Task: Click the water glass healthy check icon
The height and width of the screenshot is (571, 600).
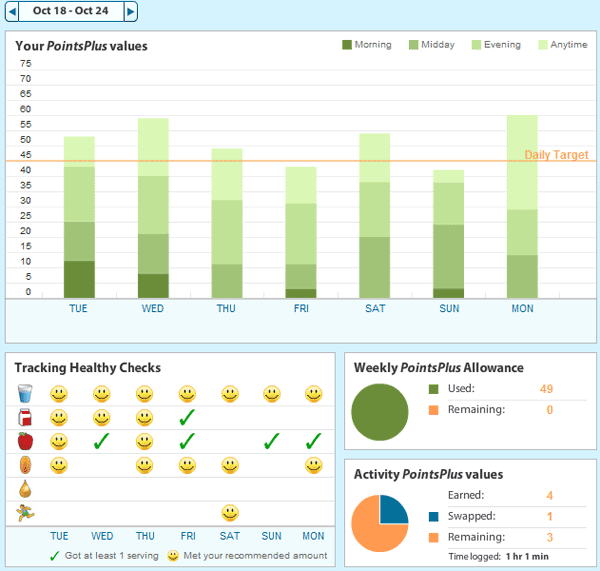Action: [25, 394]
